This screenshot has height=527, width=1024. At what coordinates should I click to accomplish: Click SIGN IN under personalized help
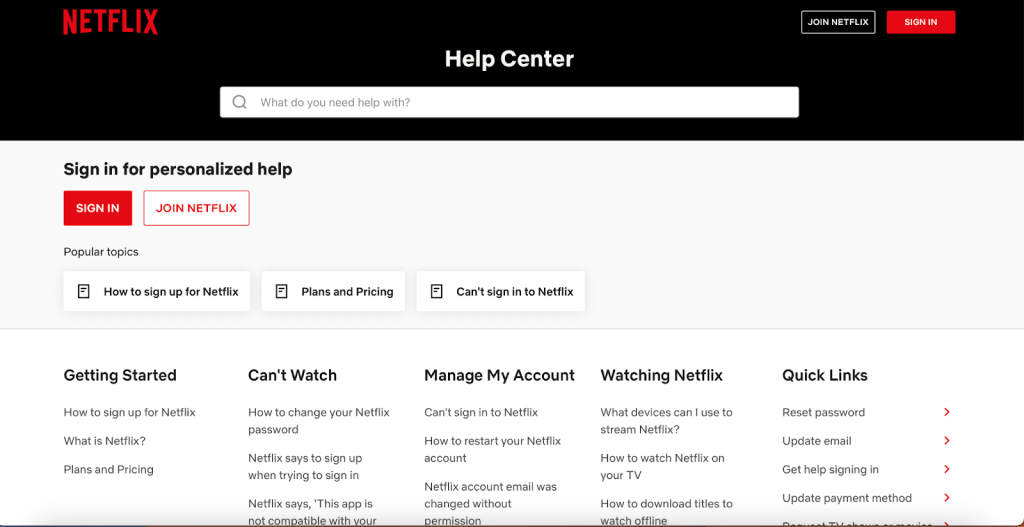point(98,208)
